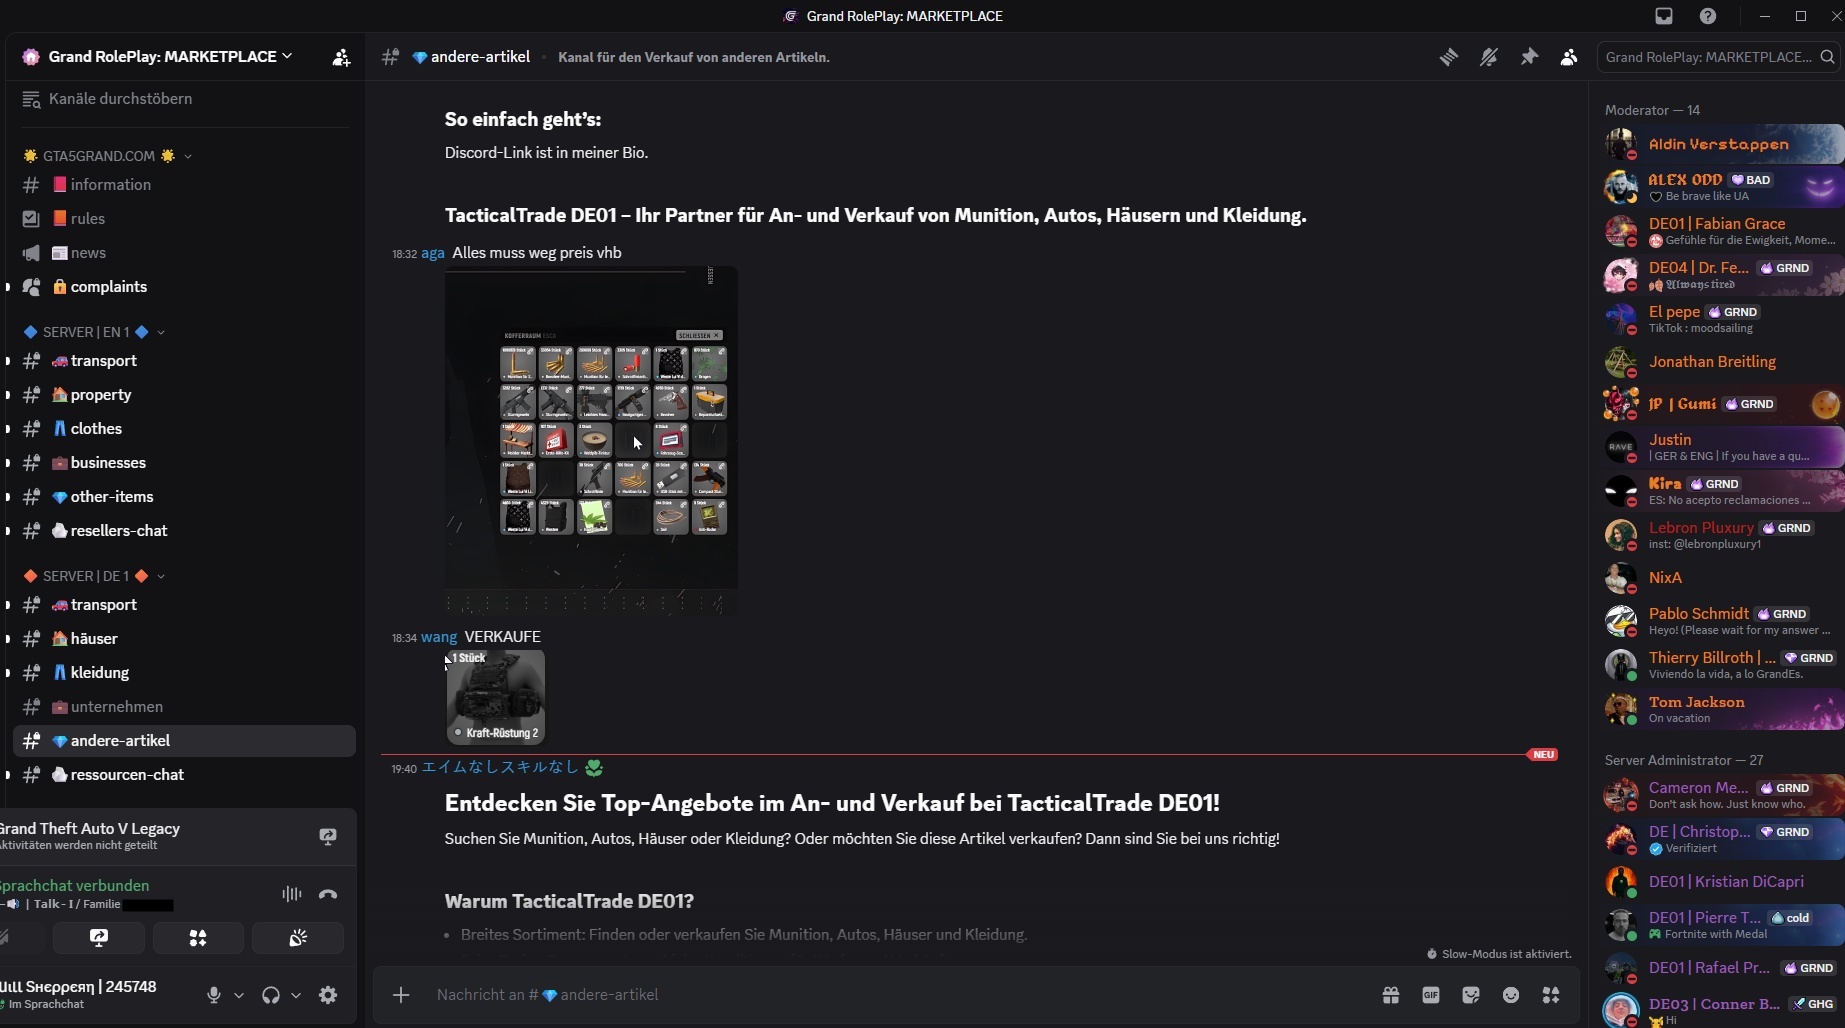Open the profile of user wang
1845x1028 pixels.
[x=438, y=637]
